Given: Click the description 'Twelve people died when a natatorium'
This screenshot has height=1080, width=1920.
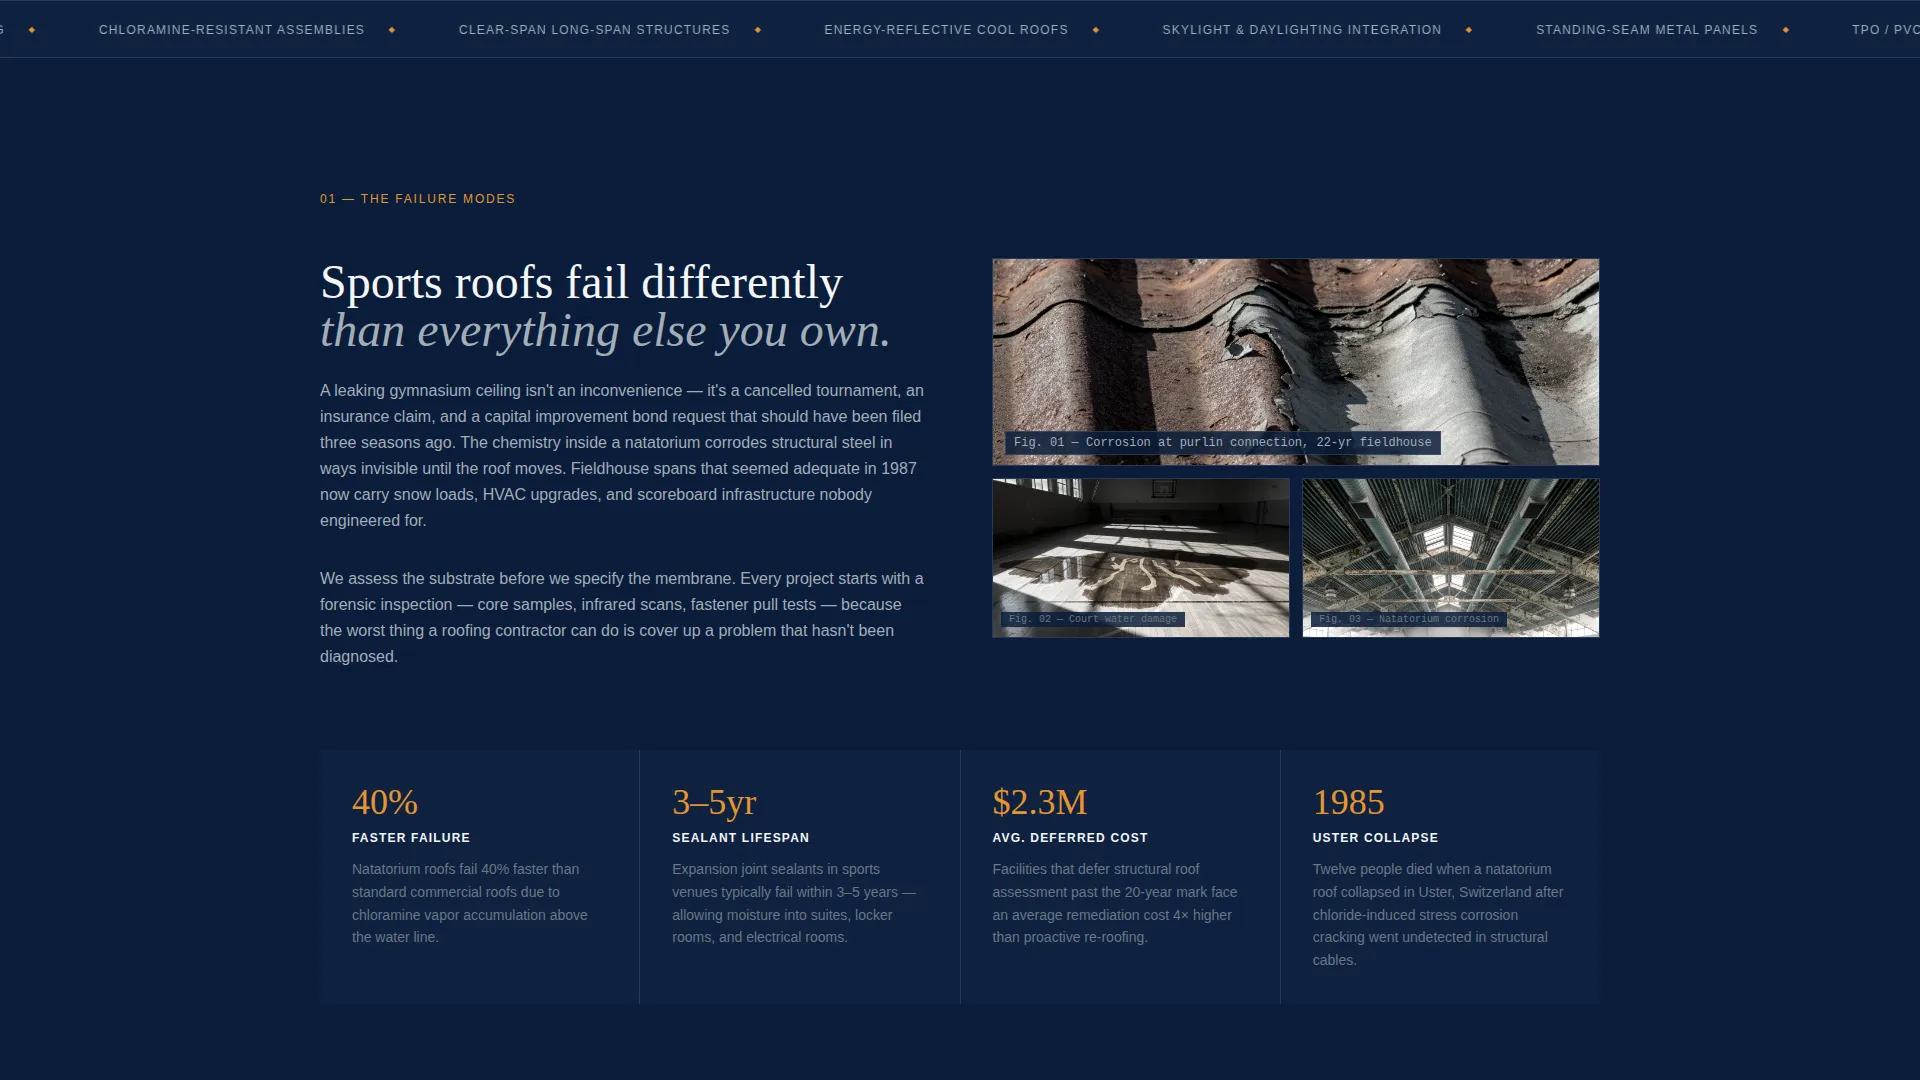Looking at the screenshot, I should (x=1438, y=915).
